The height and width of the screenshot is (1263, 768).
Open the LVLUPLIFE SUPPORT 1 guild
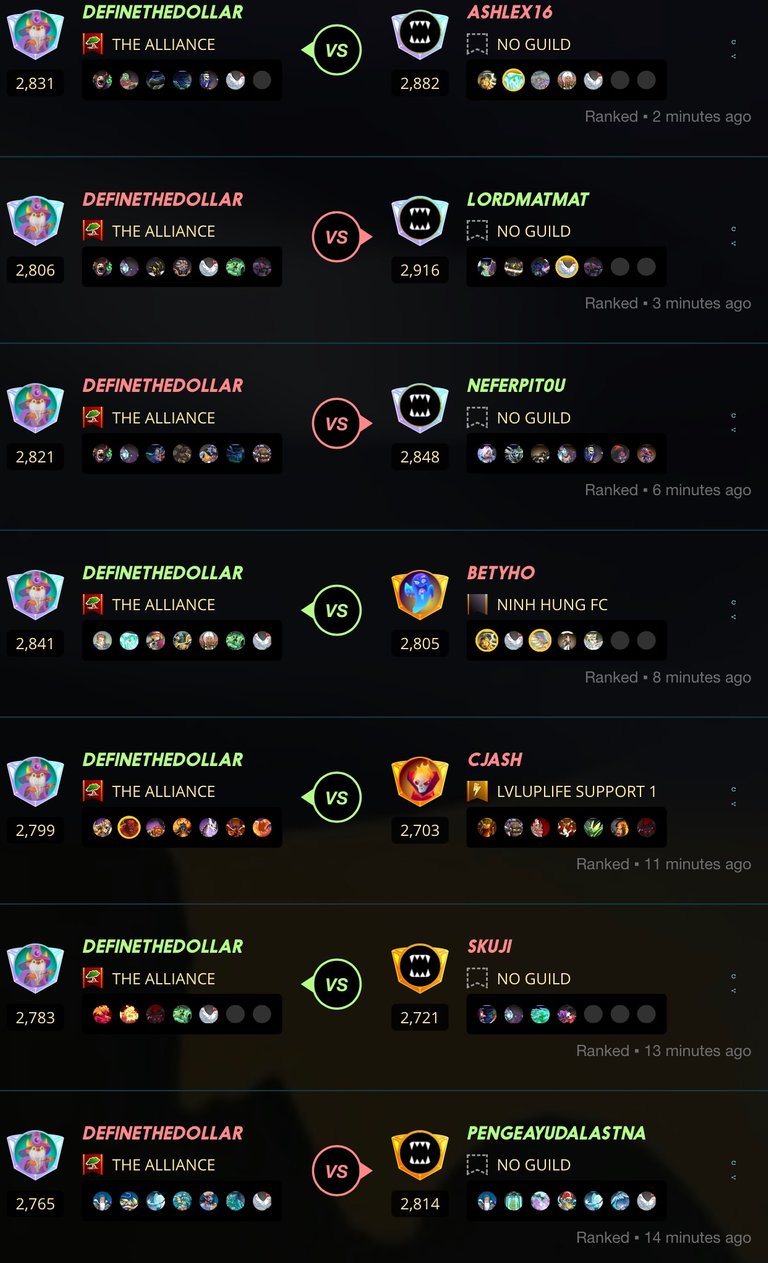point(577,792)
